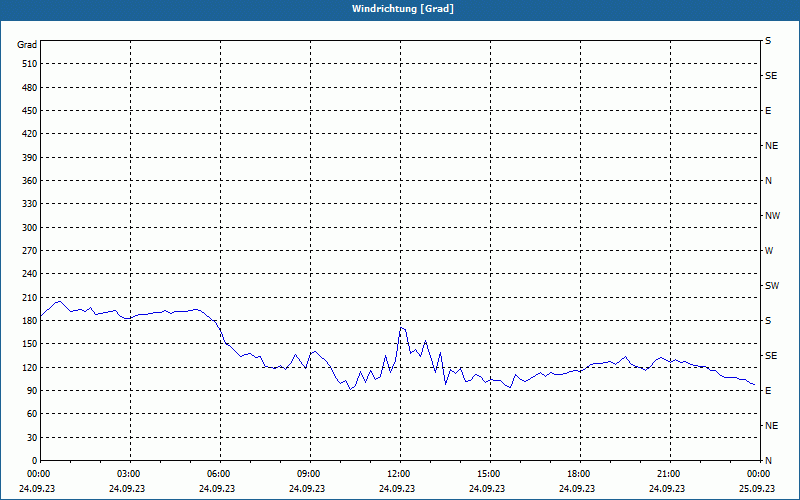This screenshot has height=500, width=800.
Task: Click the 480 y-axis value
Action: 30,88
